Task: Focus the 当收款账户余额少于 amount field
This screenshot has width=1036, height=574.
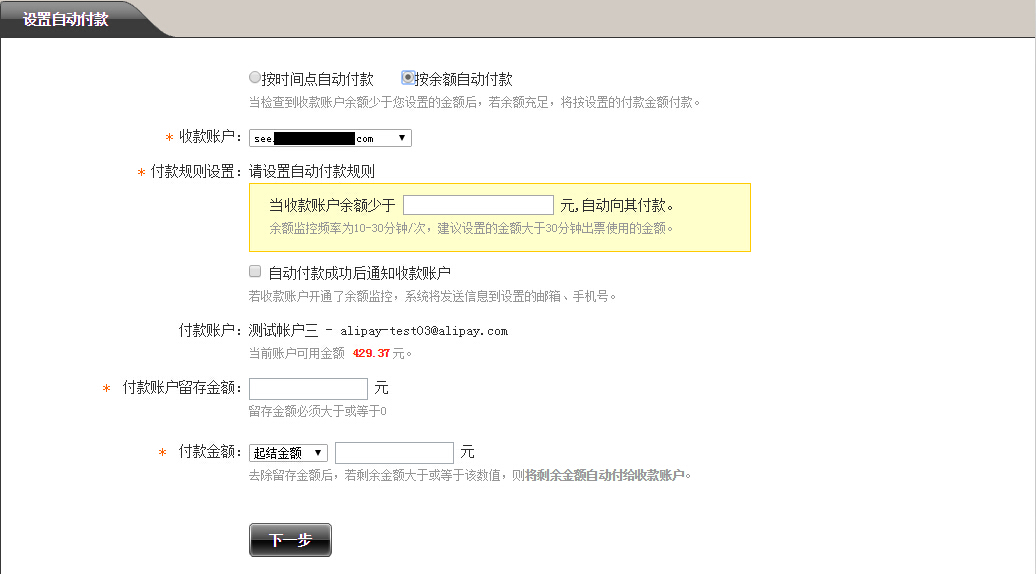Action: pyautogui.click(x=478, y=205)
